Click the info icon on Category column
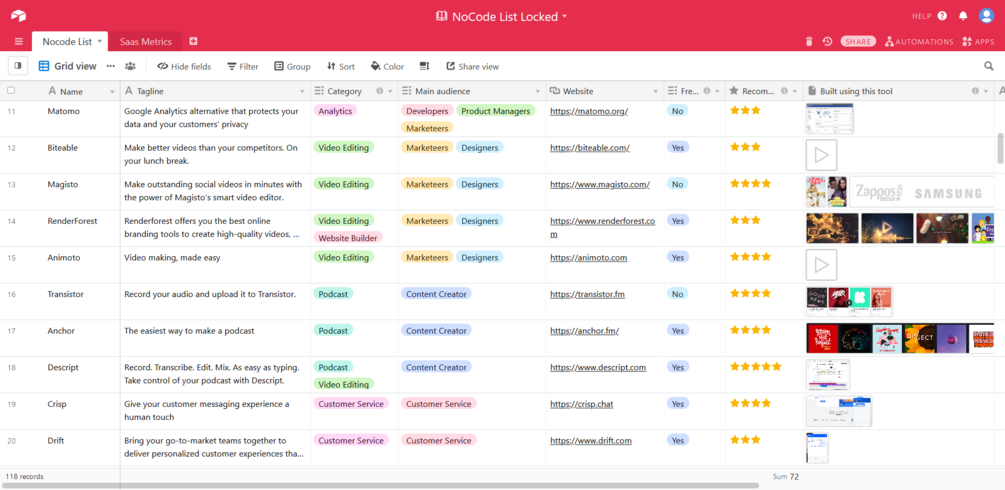 (379, 91)
